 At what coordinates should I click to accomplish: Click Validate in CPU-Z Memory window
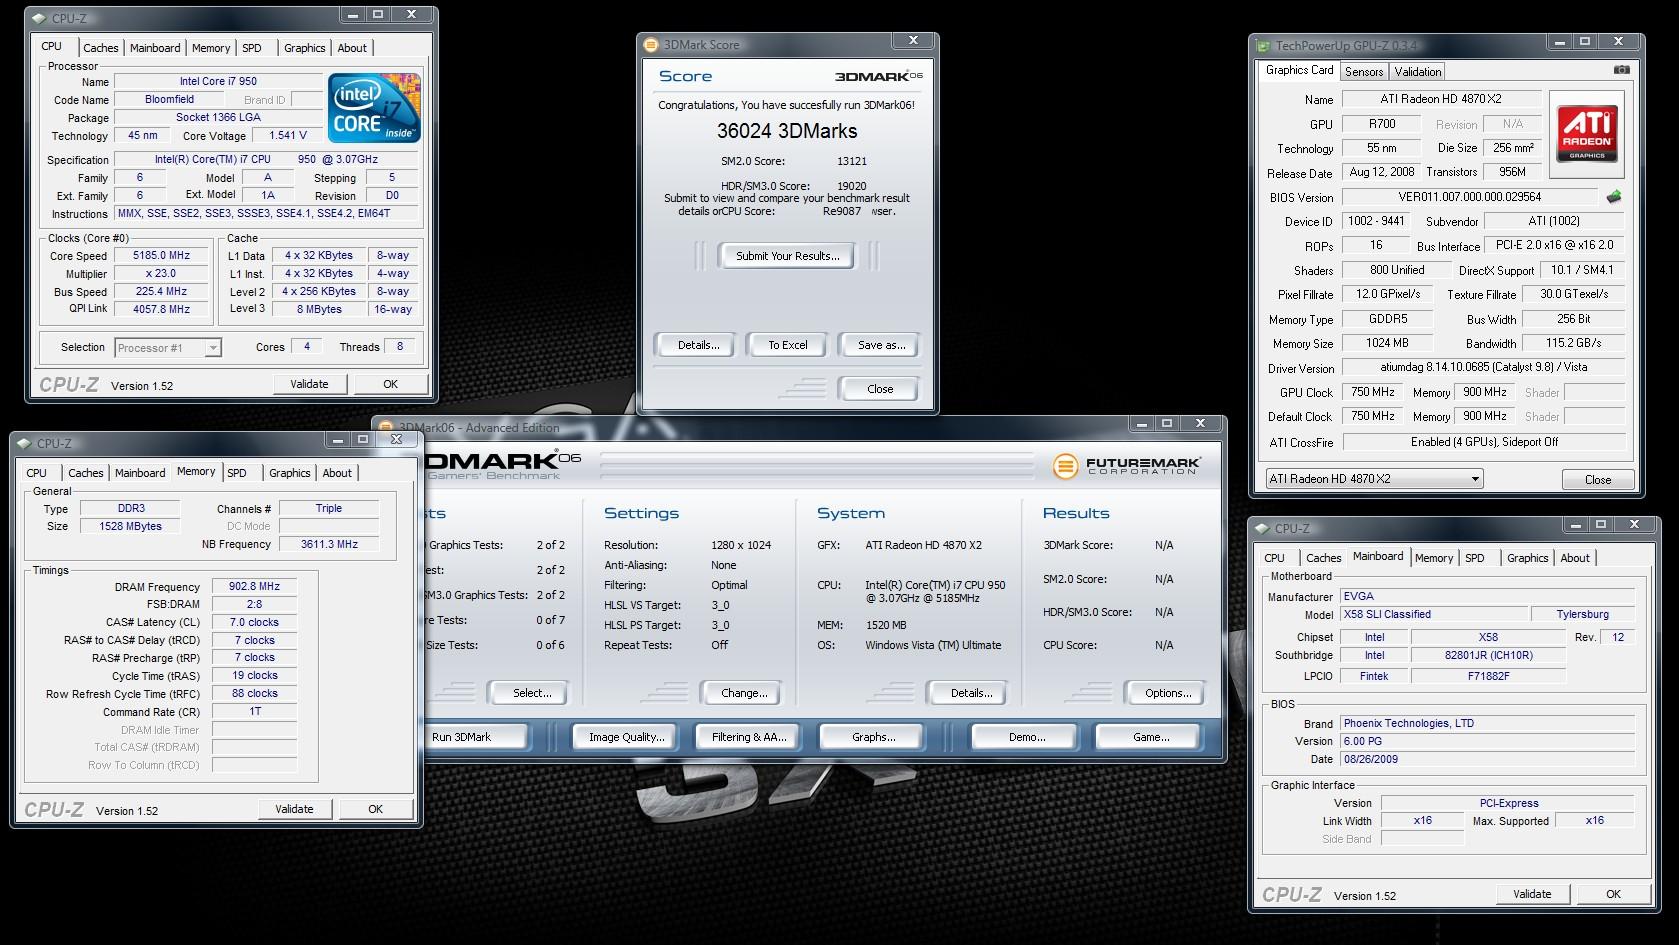tap(294, 809)
